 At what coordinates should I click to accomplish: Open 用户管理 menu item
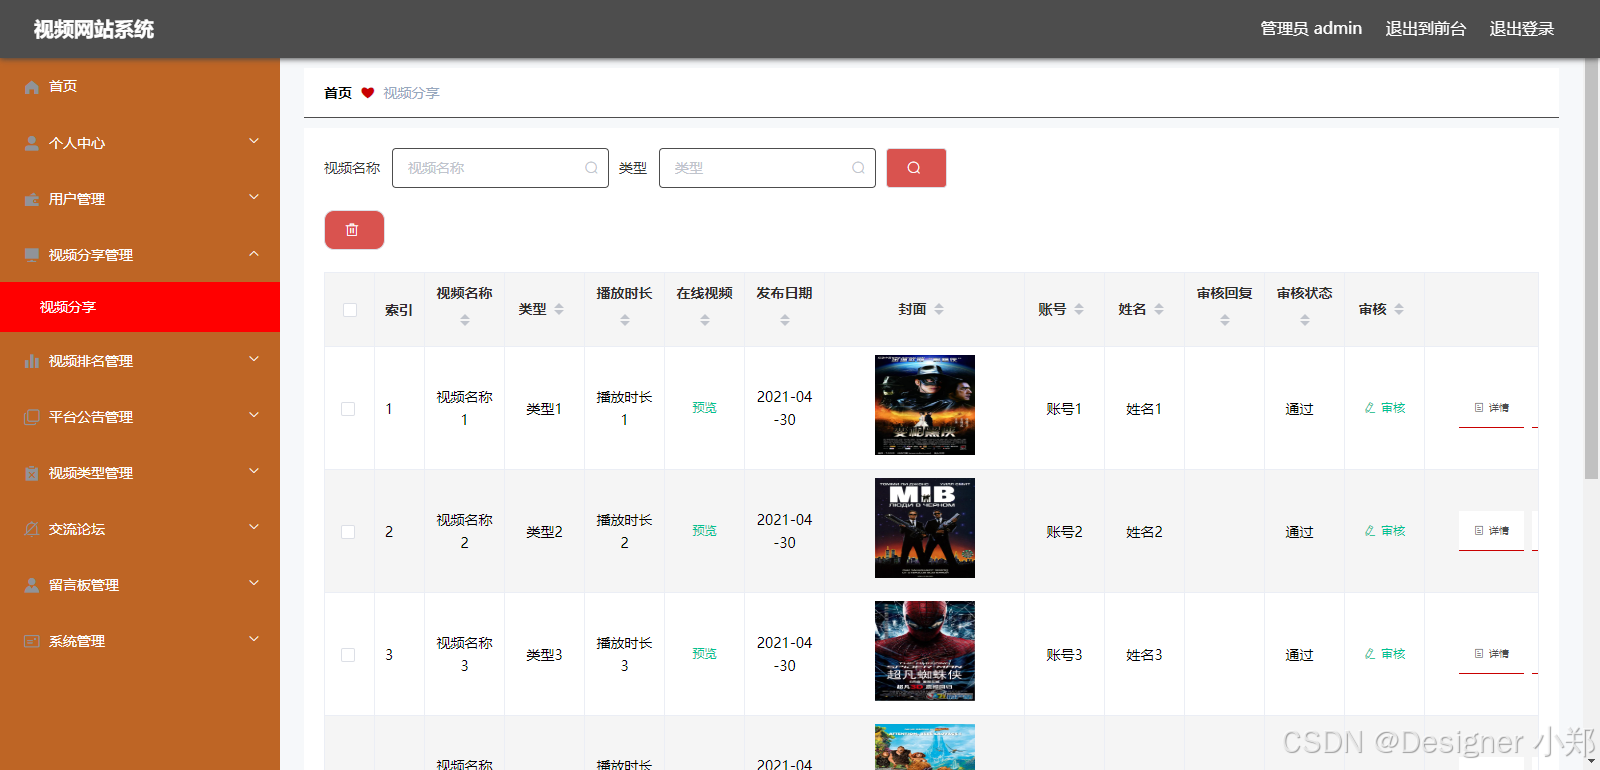tap(140, 199)
